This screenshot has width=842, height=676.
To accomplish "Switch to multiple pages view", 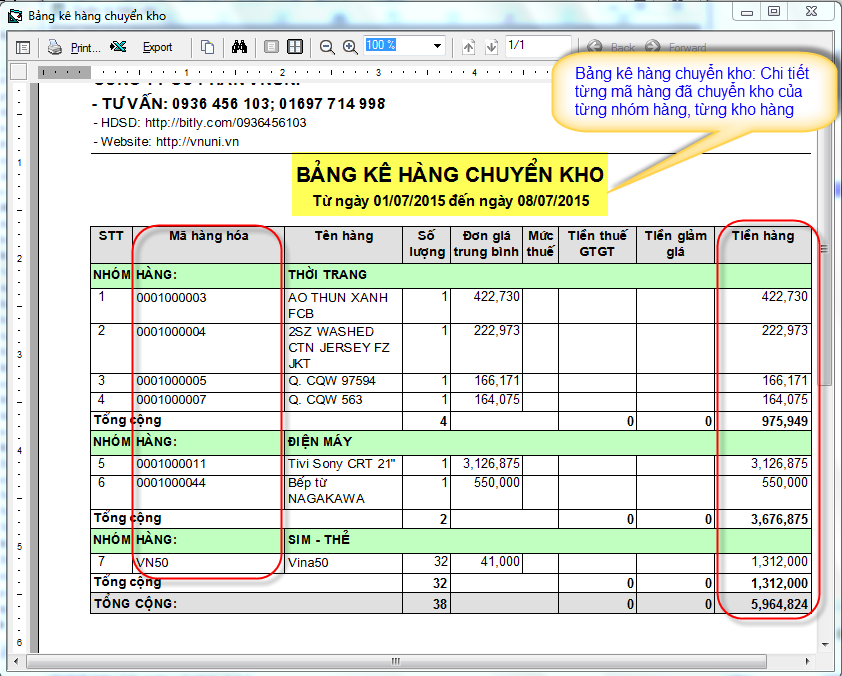I will (x=295, y=47).
